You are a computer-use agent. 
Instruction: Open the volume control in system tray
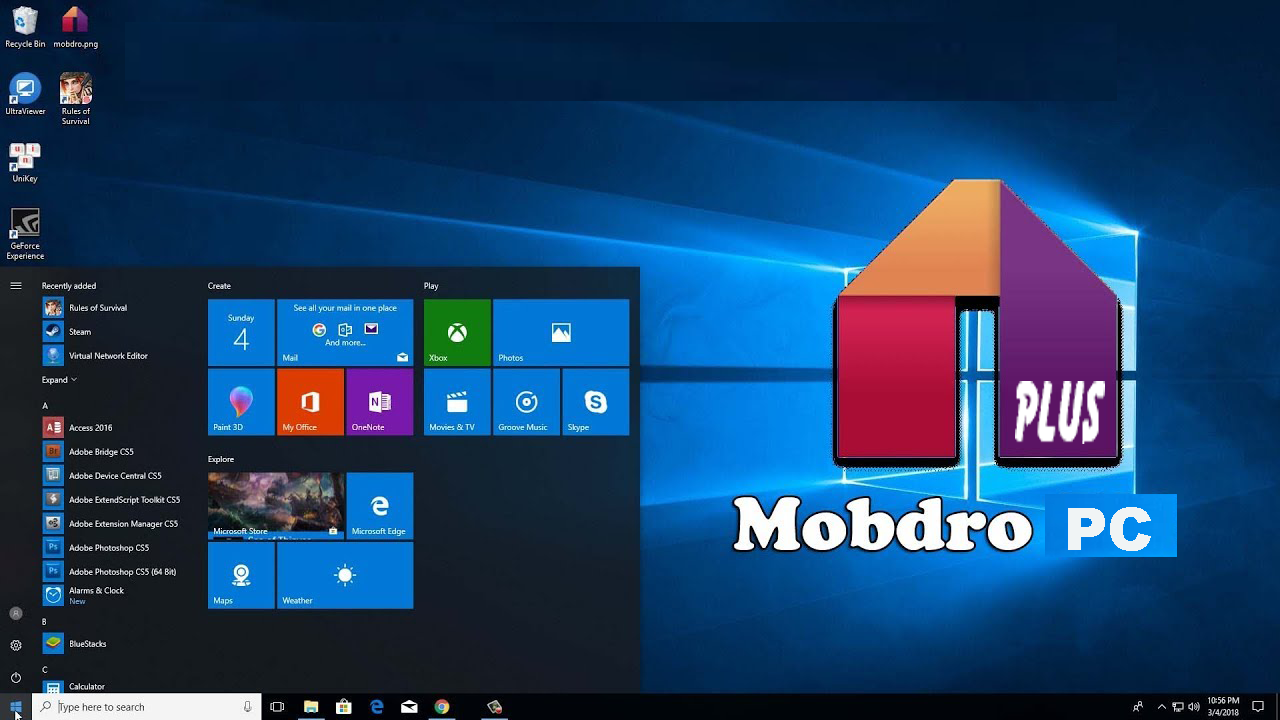(1194, 707)
